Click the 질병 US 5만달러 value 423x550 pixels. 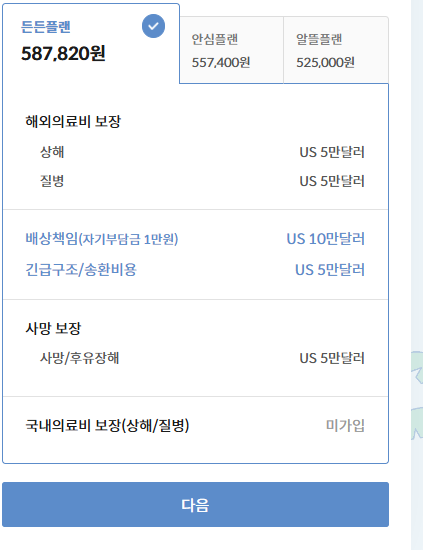click(x=332, y=181)
